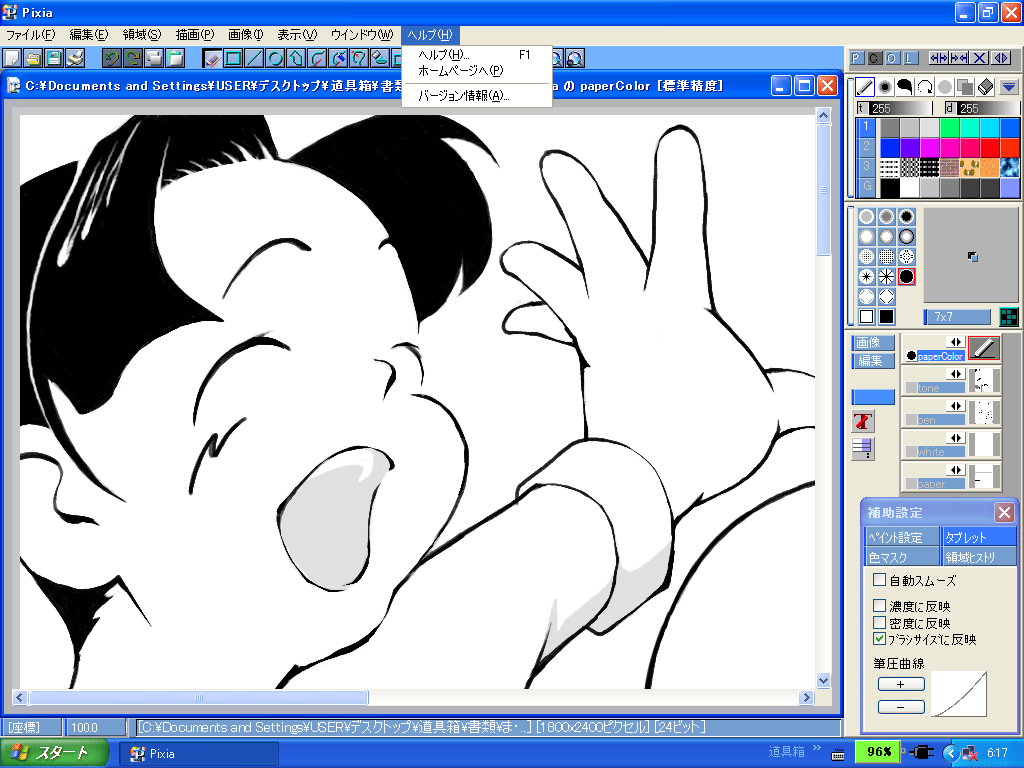Click the layer list icon below T
Image resolution: width=1024 pixels, height=768 pixels.
[x=863, y=448]
